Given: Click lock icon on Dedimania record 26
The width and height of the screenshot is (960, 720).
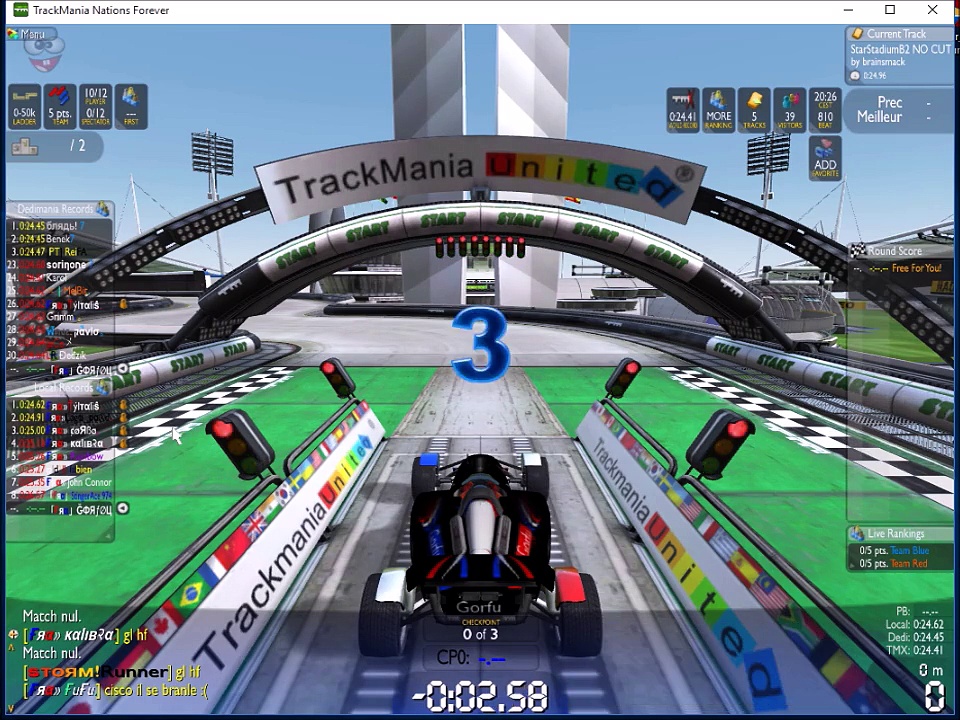Looking at the screenshot, I should (123, 304).
